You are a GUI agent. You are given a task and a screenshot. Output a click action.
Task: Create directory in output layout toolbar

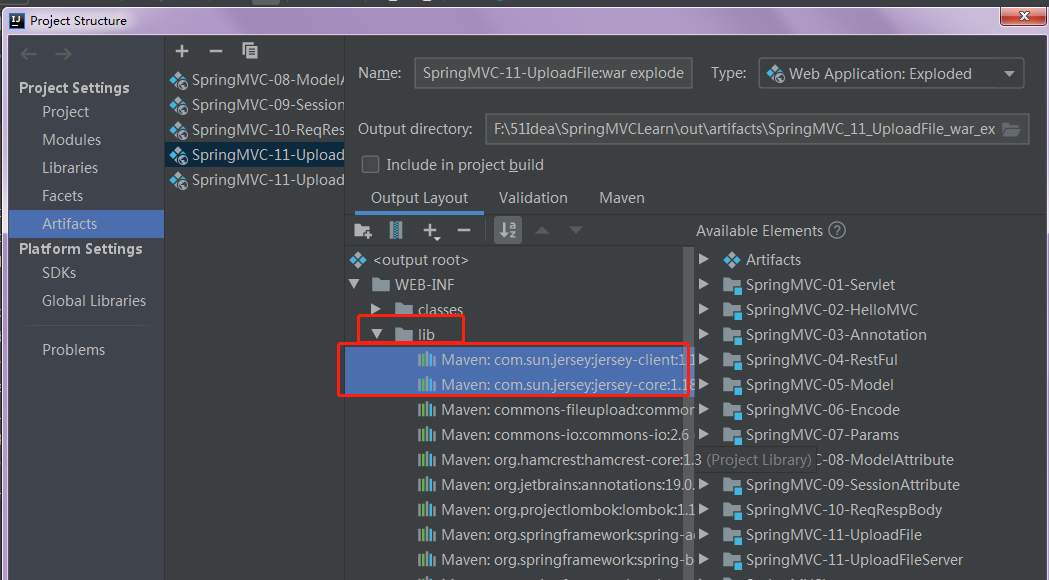(x=363, y=231)
